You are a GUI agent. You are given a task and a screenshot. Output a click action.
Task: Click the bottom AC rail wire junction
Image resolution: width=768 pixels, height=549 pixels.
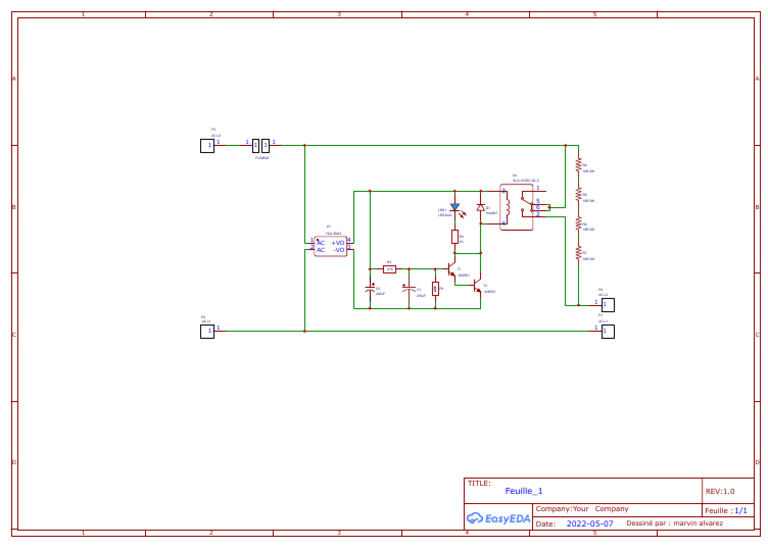305,332
